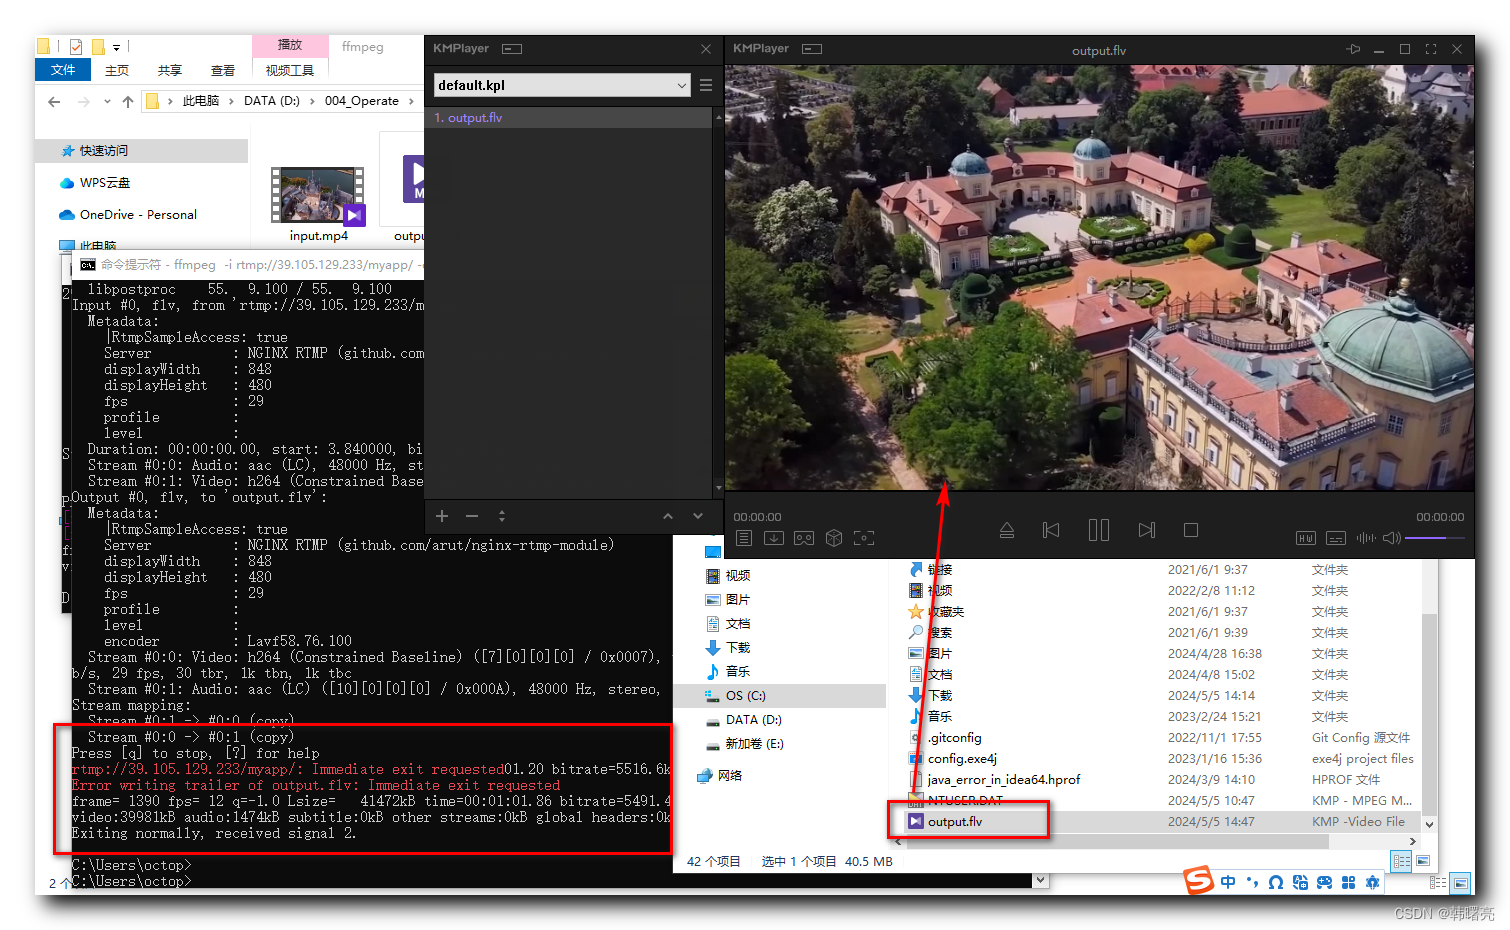Toggle HW hardware acceleration
The width and height of the screenshot is (1510, 930).
tap(1305, 538)
